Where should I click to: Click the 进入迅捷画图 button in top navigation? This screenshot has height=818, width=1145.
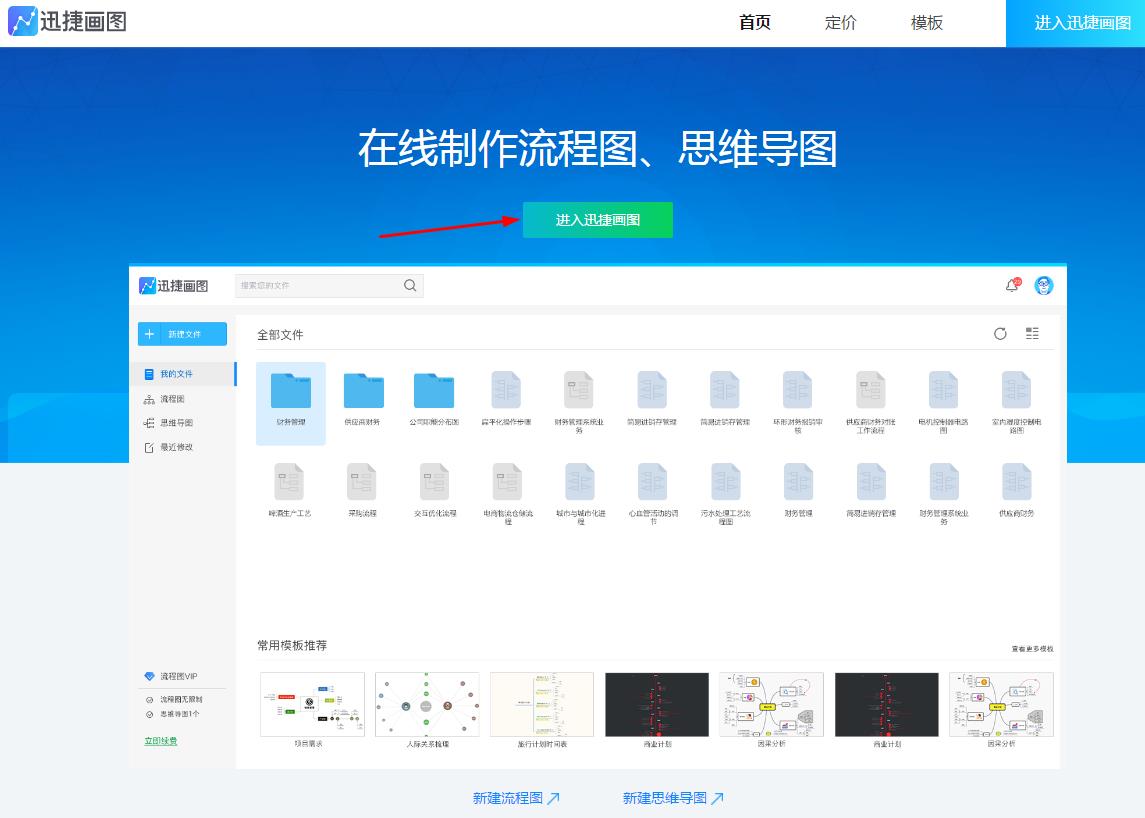[1075, 23]
